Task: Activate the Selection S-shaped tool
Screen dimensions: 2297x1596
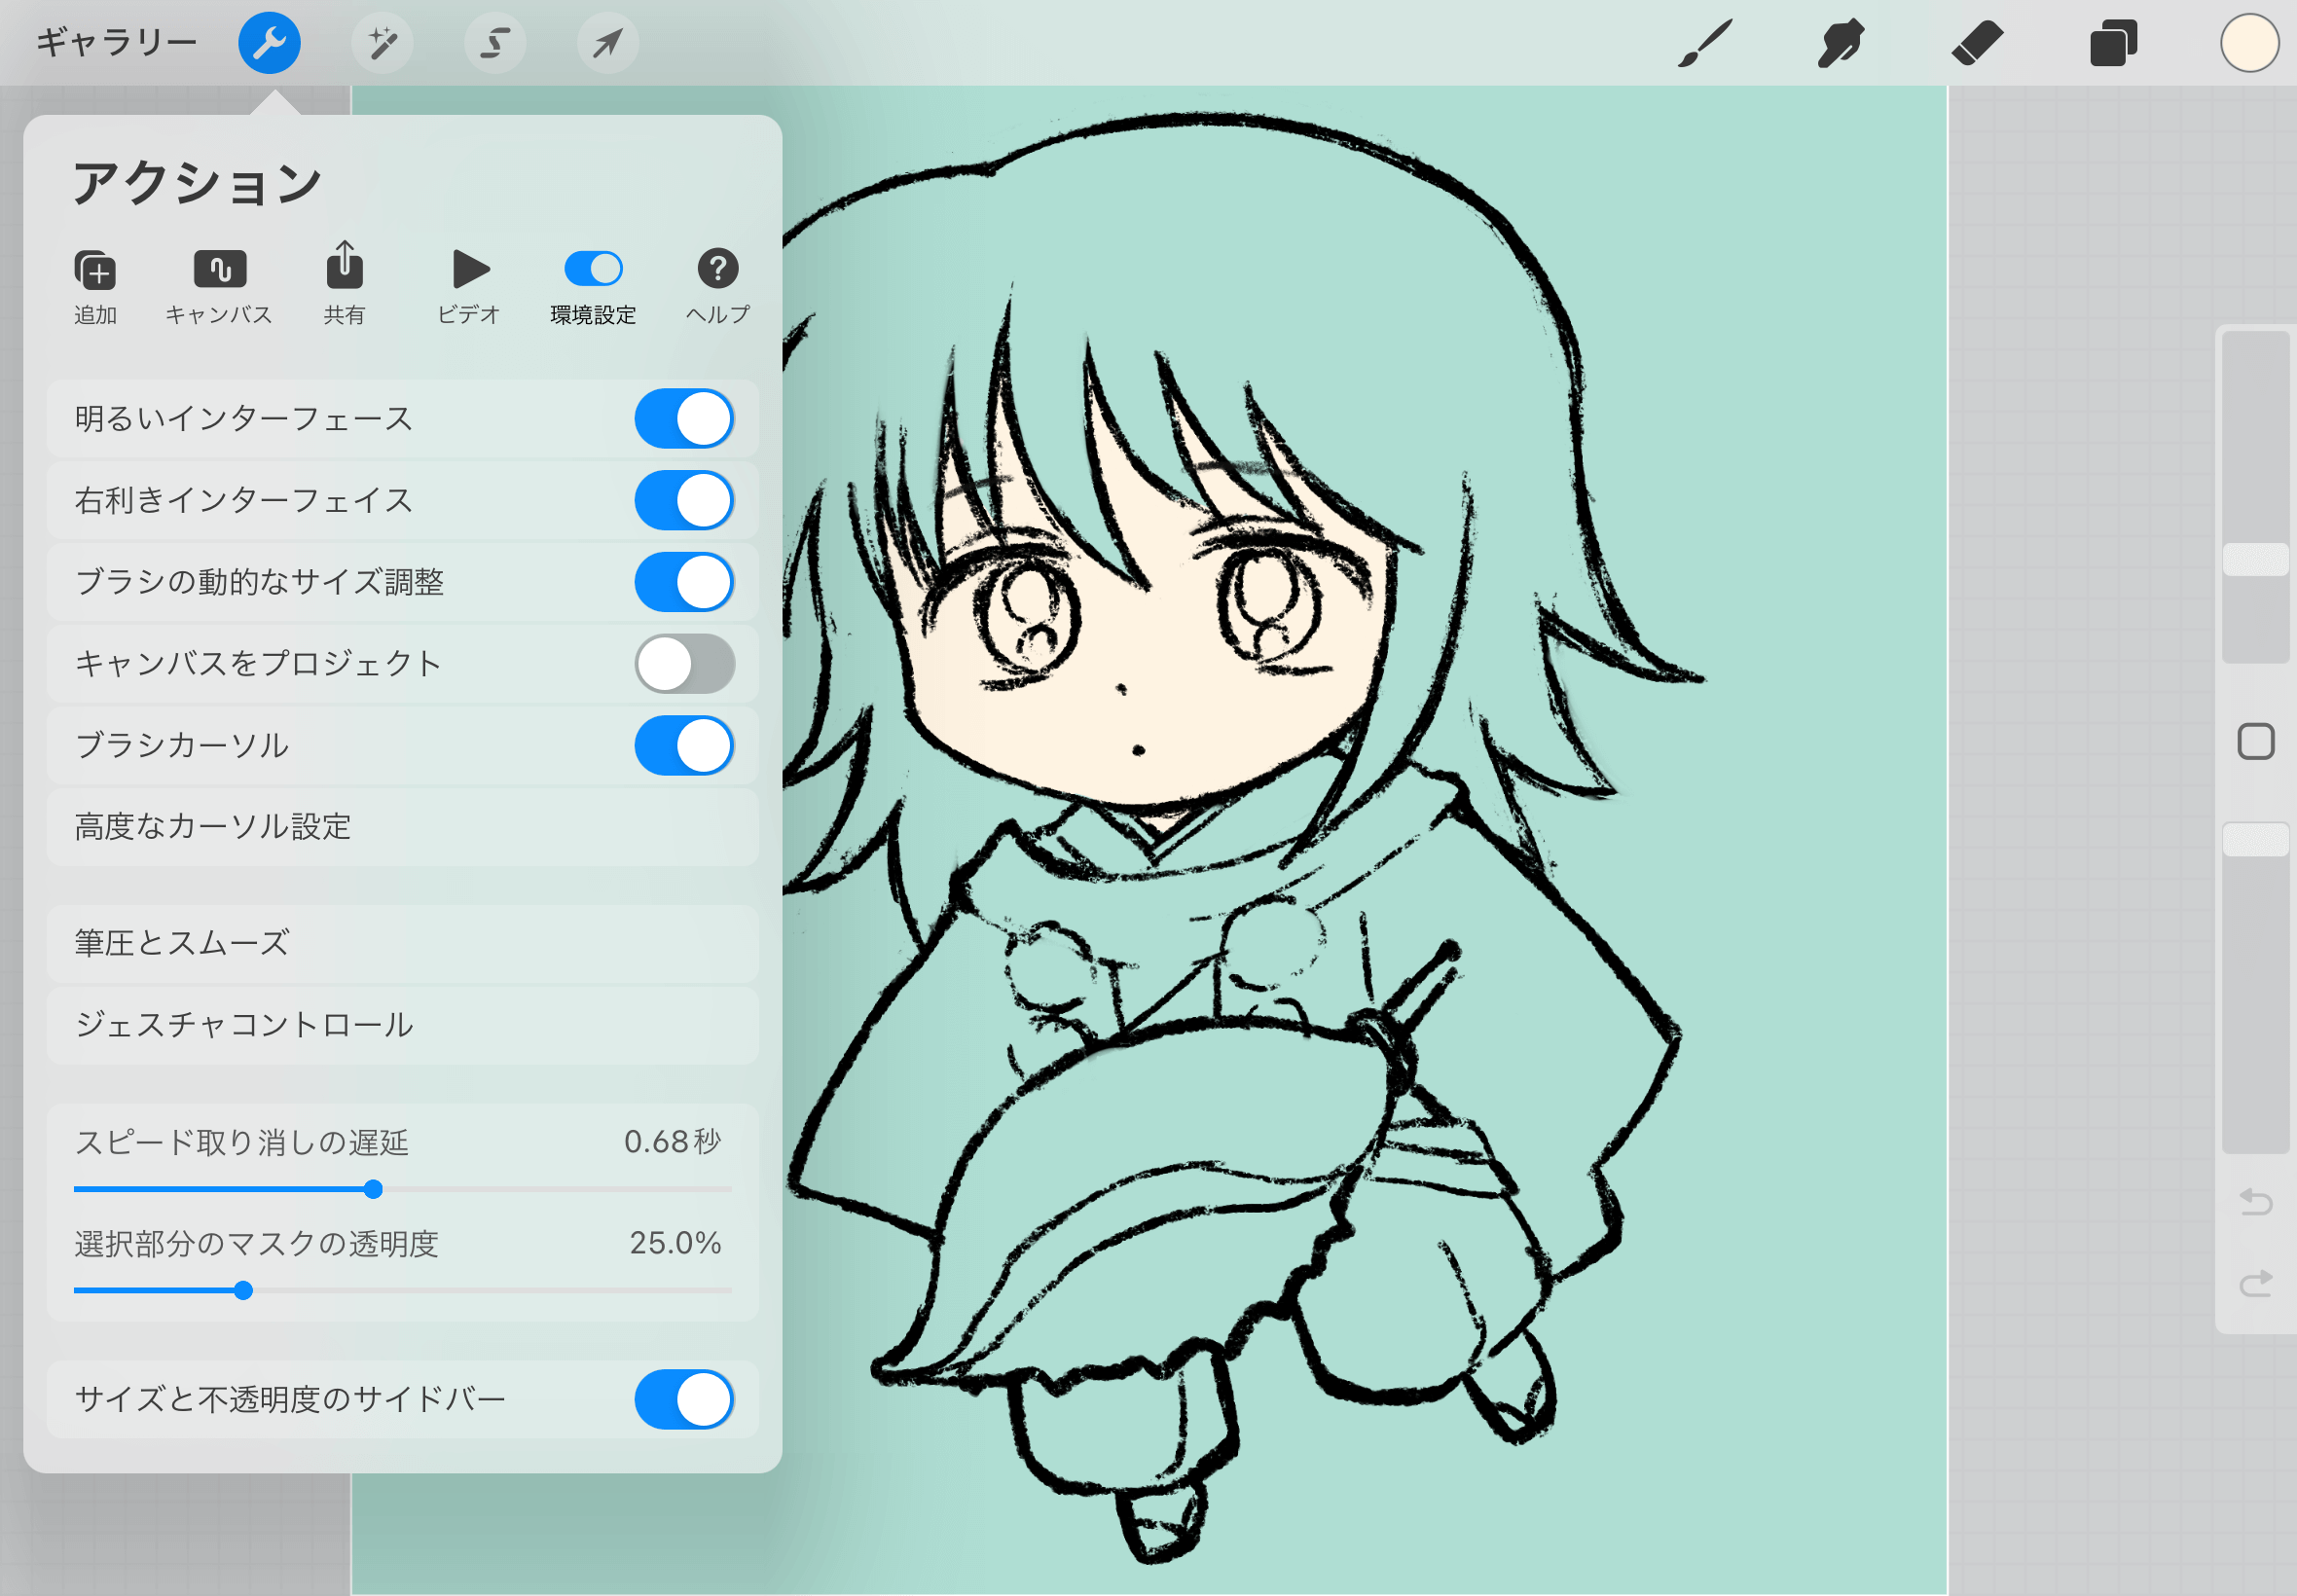Action: [x=495, y=43]
